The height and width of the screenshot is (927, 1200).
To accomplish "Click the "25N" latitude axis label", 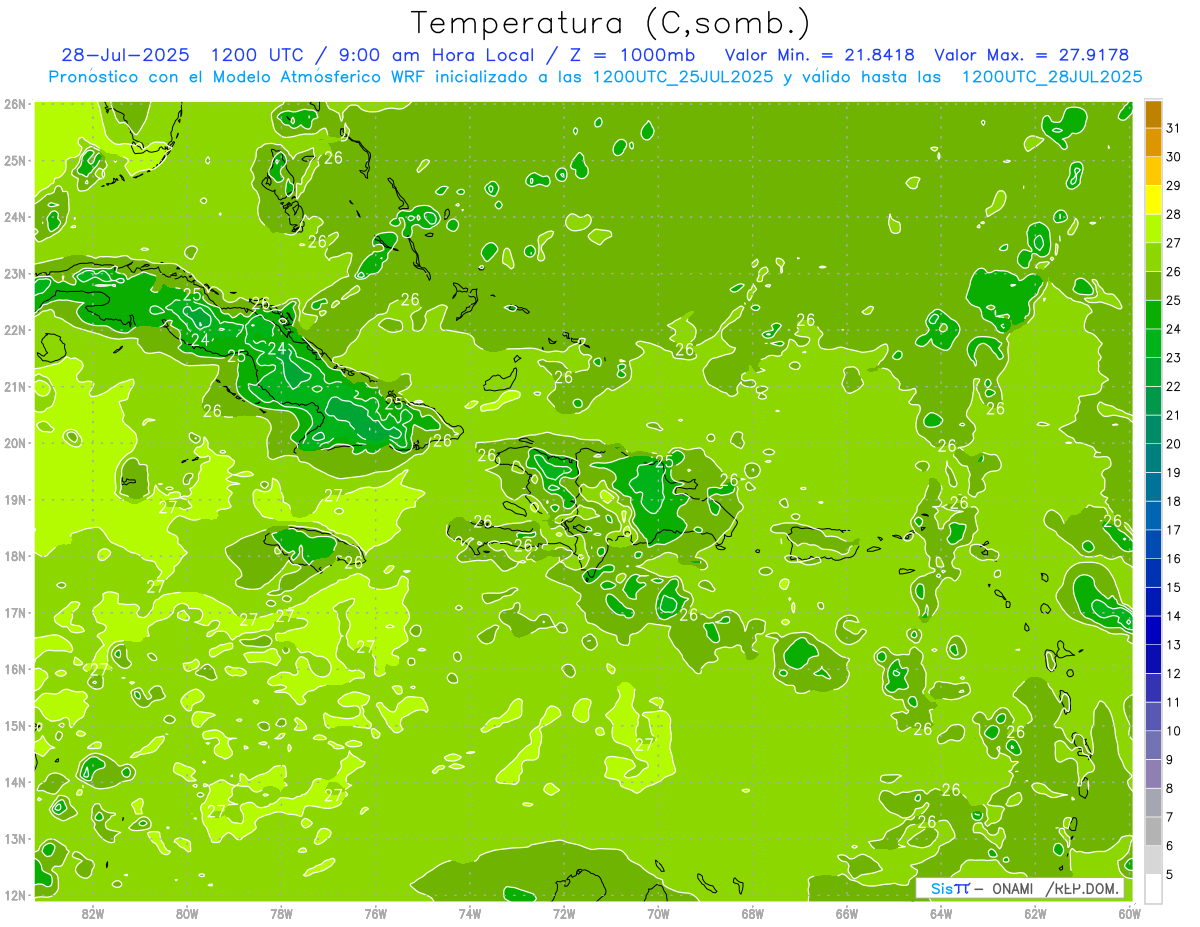I will (14, 160).
